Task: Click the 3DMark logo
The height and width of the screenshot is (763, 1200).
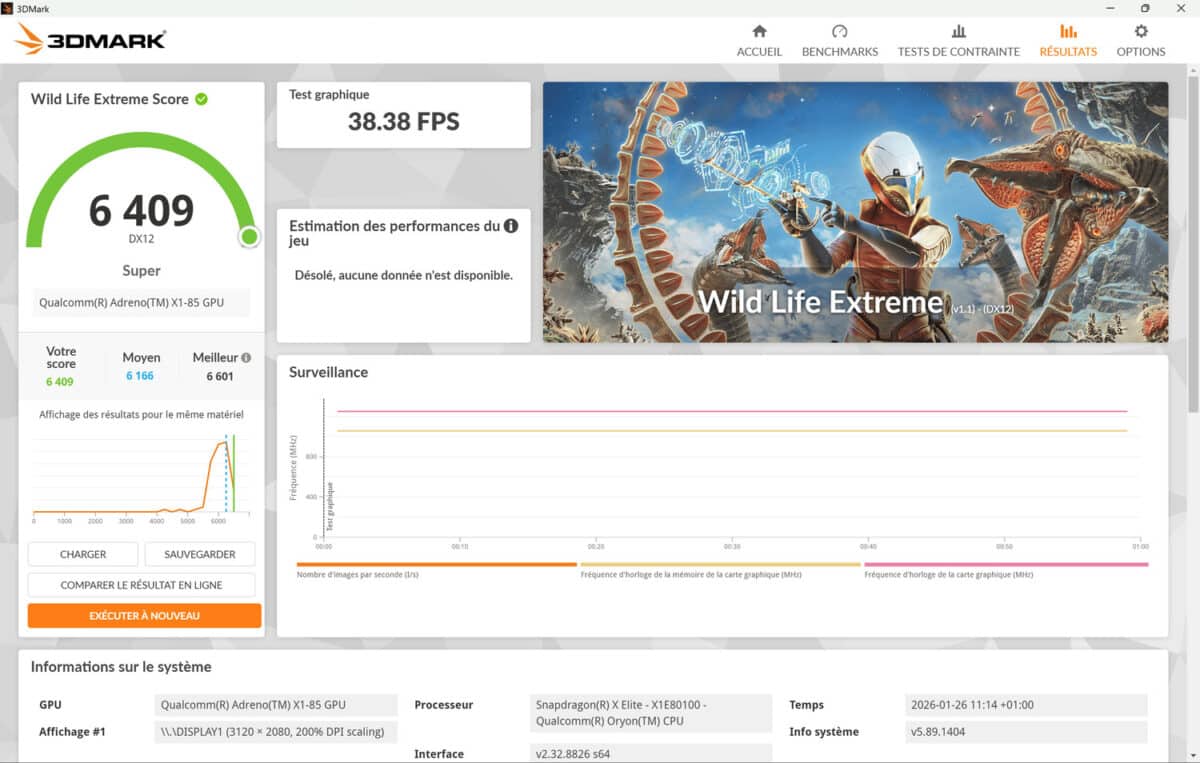Action: [91, 39]
